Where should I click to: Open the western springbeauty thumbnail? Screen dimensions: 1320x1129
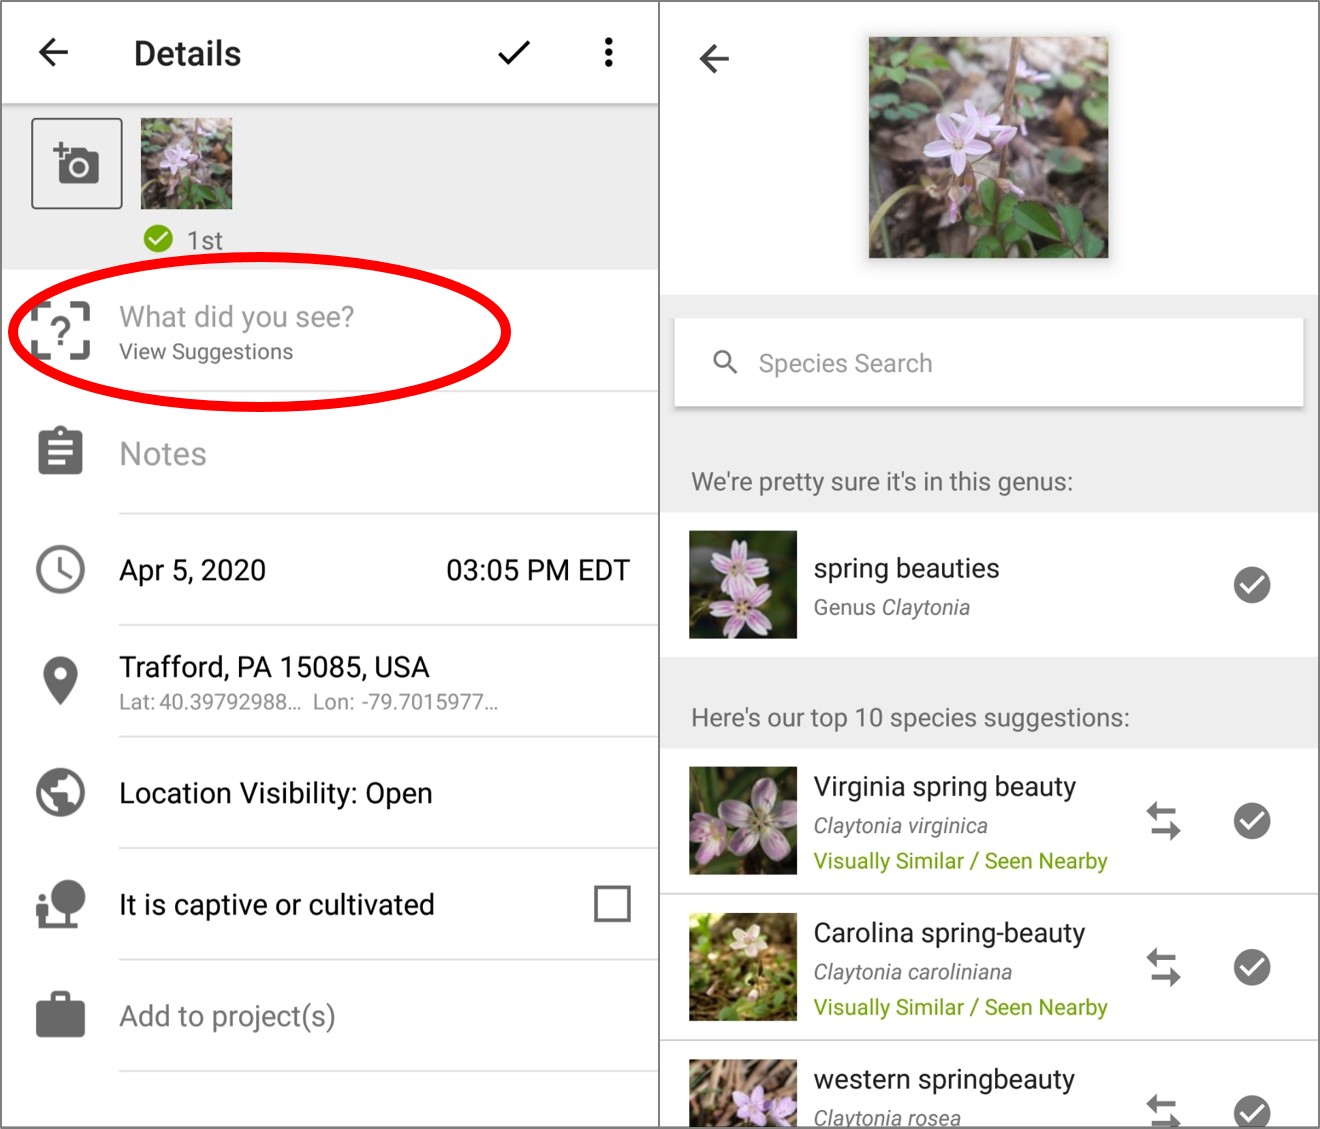tap(743, 1093)
